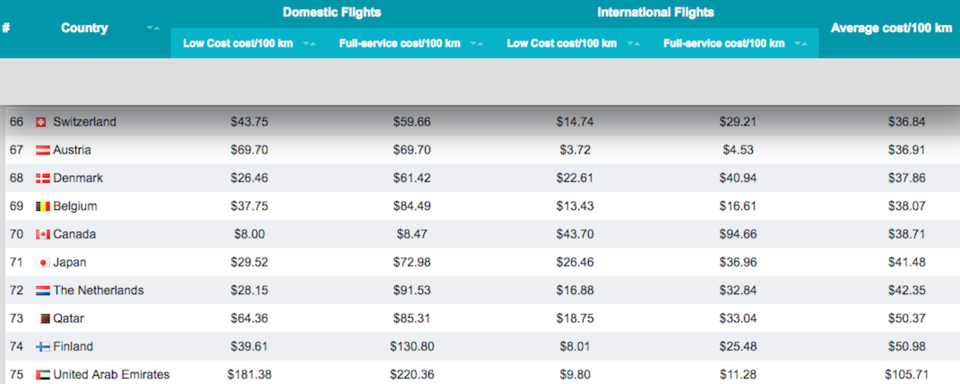Viewport: 960px width, 384px height.
Task: Select the Domestic Flights header group
Action: 331,13
